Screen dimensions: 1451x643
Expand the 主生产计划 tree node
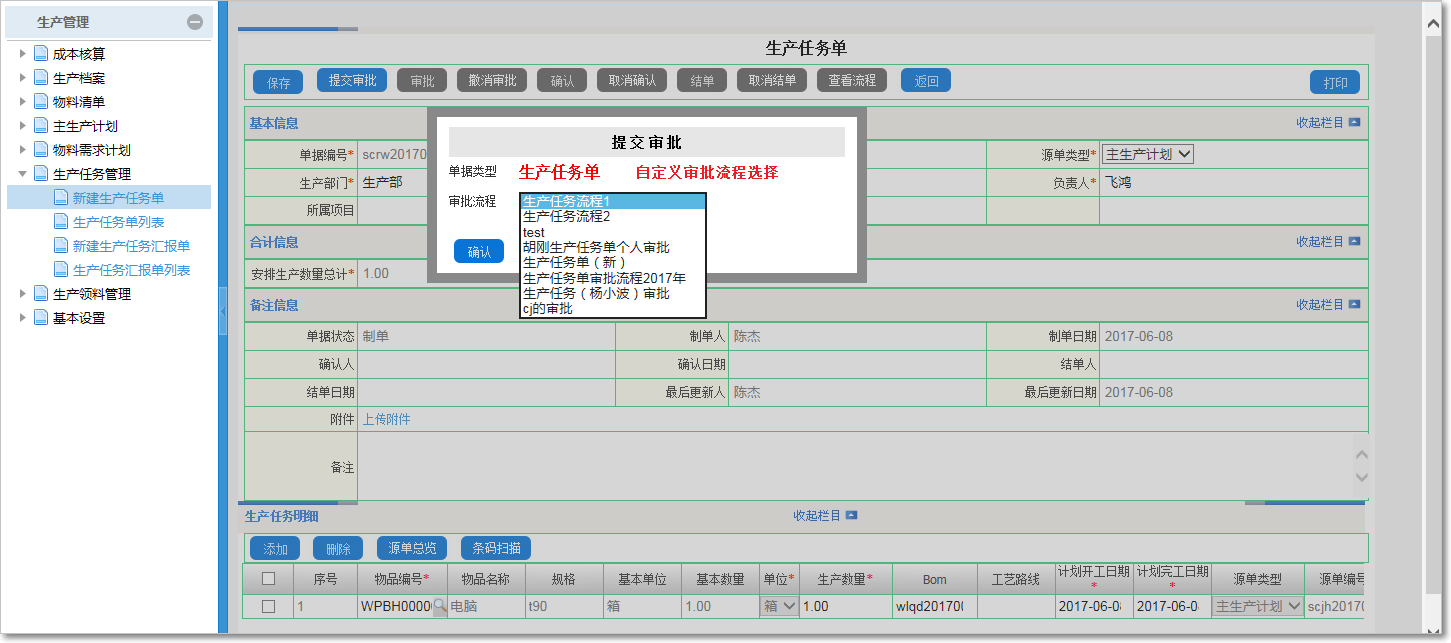pos(22,125)
